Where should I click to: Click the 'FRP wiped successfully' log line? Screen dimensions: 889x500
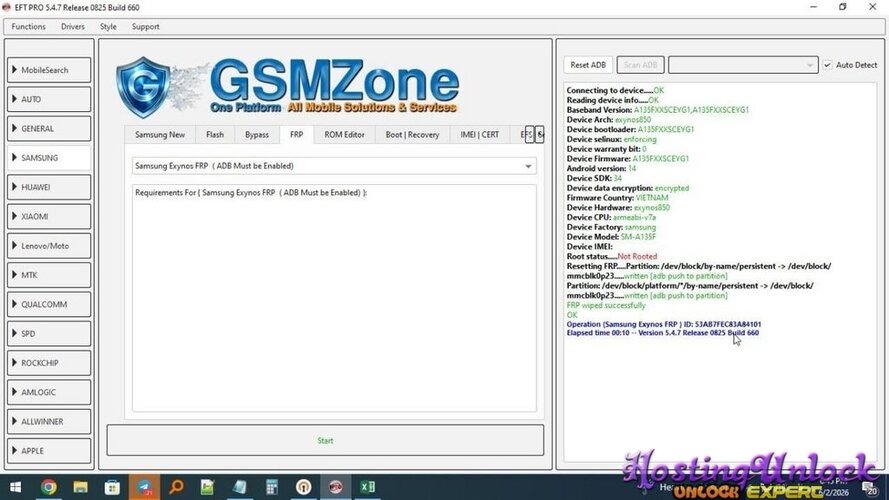[606, 306]
